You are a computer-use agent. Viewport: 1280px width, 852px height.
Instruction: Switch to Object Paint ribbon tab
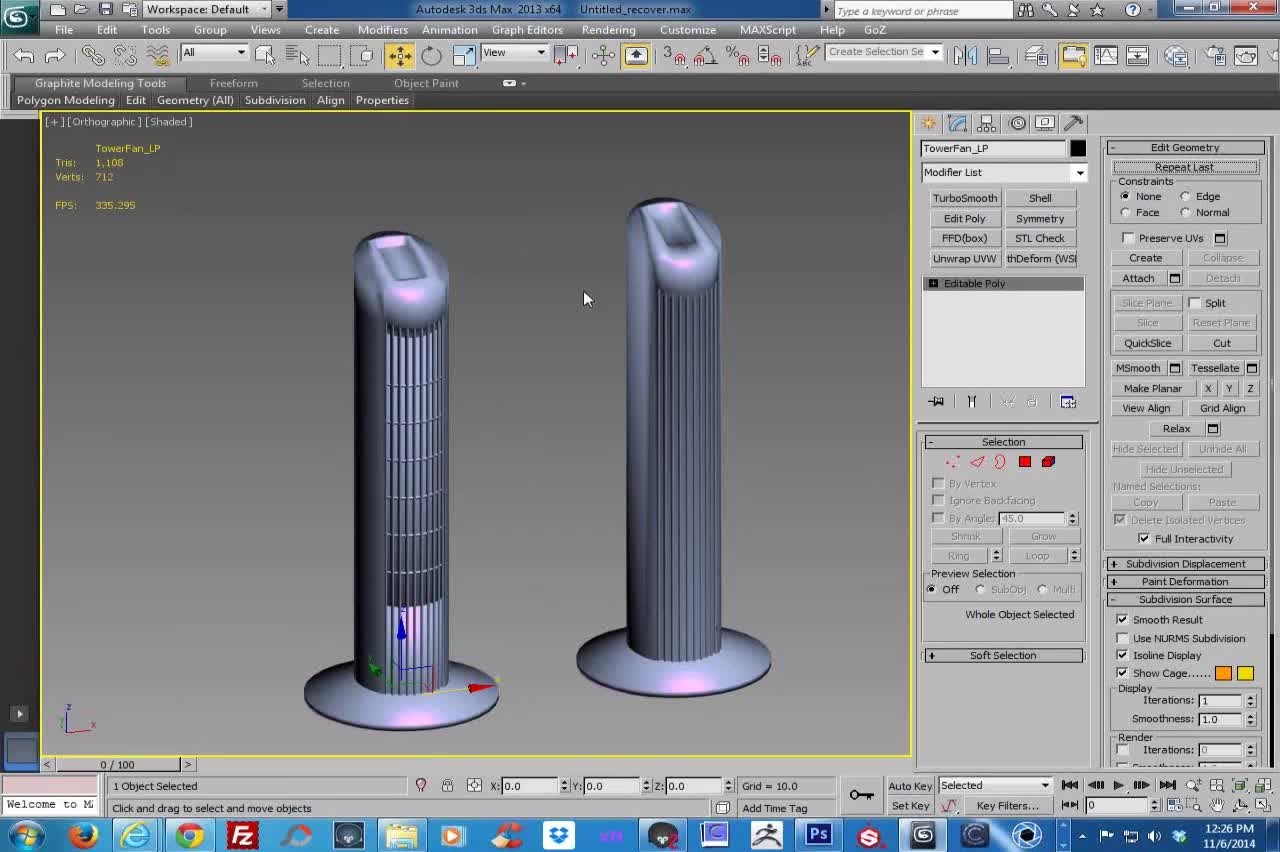coord(426,84)
